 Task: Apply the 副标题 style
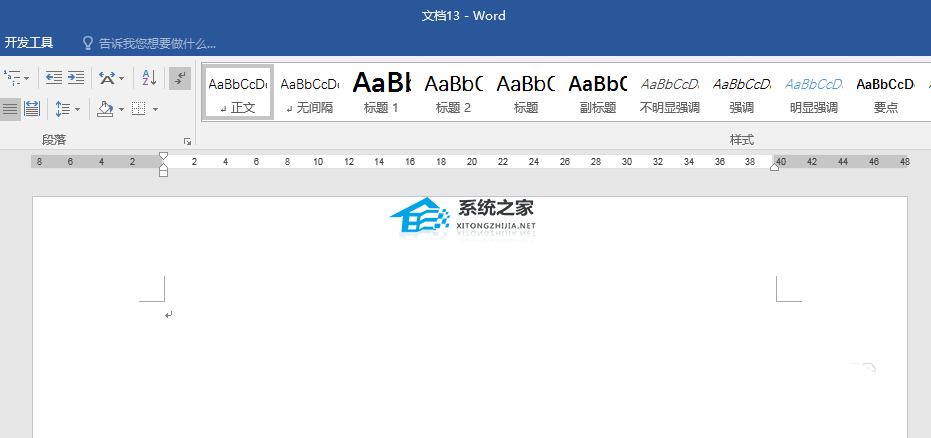(x=597, y=92)
